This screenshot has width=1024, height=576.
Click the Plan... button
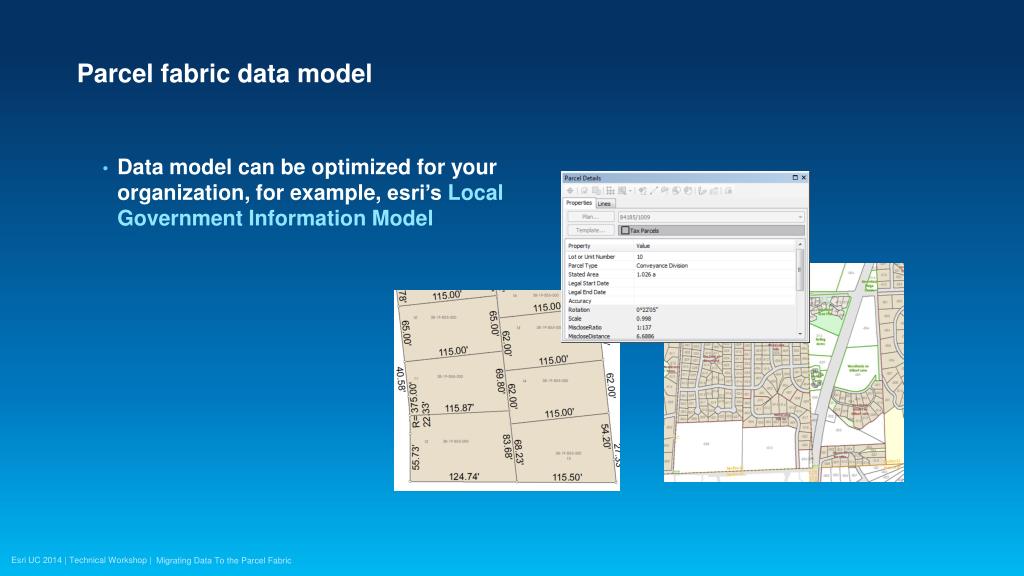tap(590, 217)
